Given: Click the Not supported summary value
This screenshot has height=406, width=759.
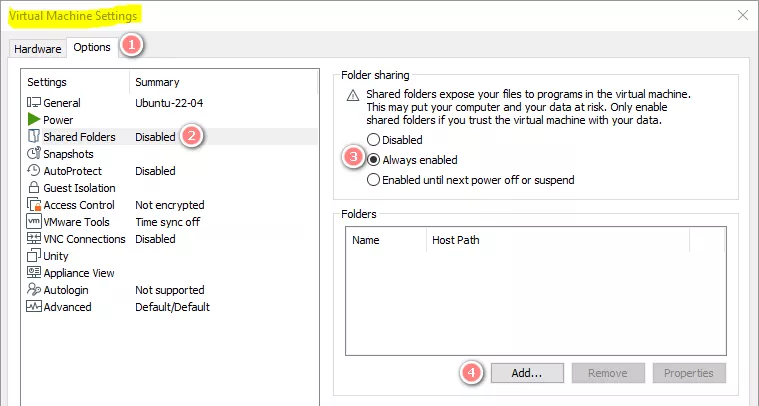Looking at the screenshot, I should [169, 290].
